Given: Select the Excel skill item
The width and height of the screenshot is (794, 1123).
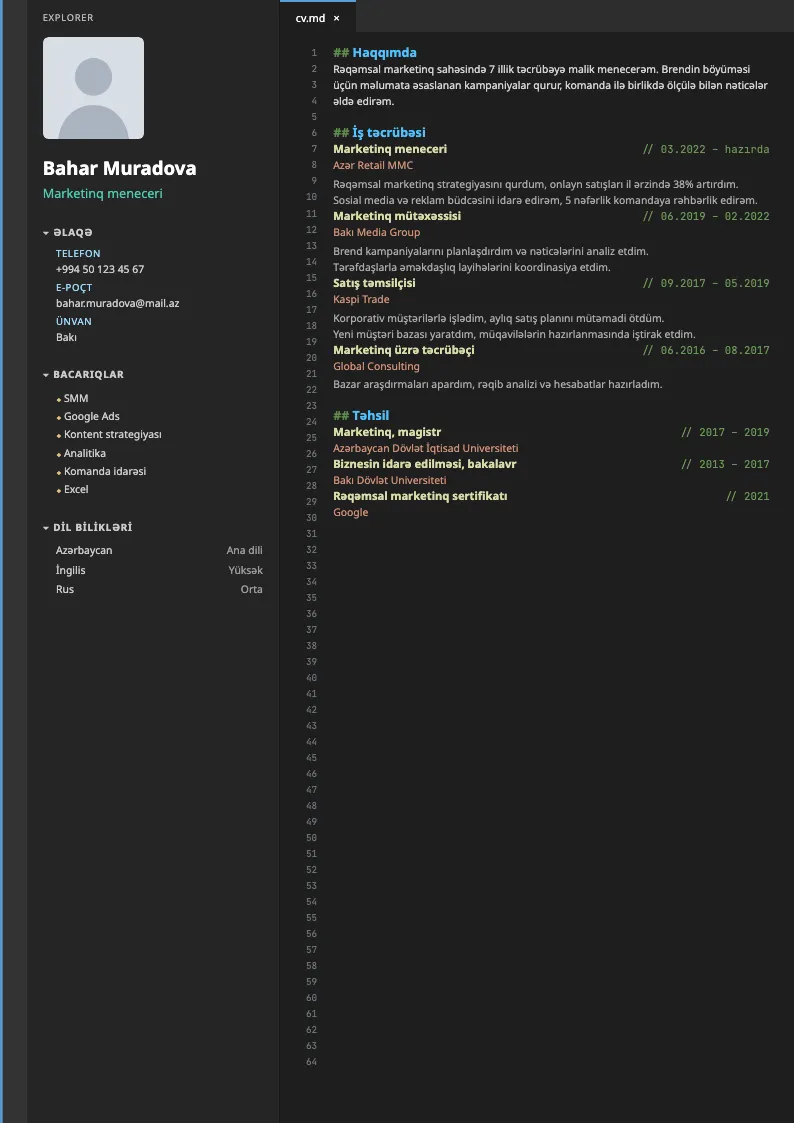Looking at the screenshot, I should point(76,489).
